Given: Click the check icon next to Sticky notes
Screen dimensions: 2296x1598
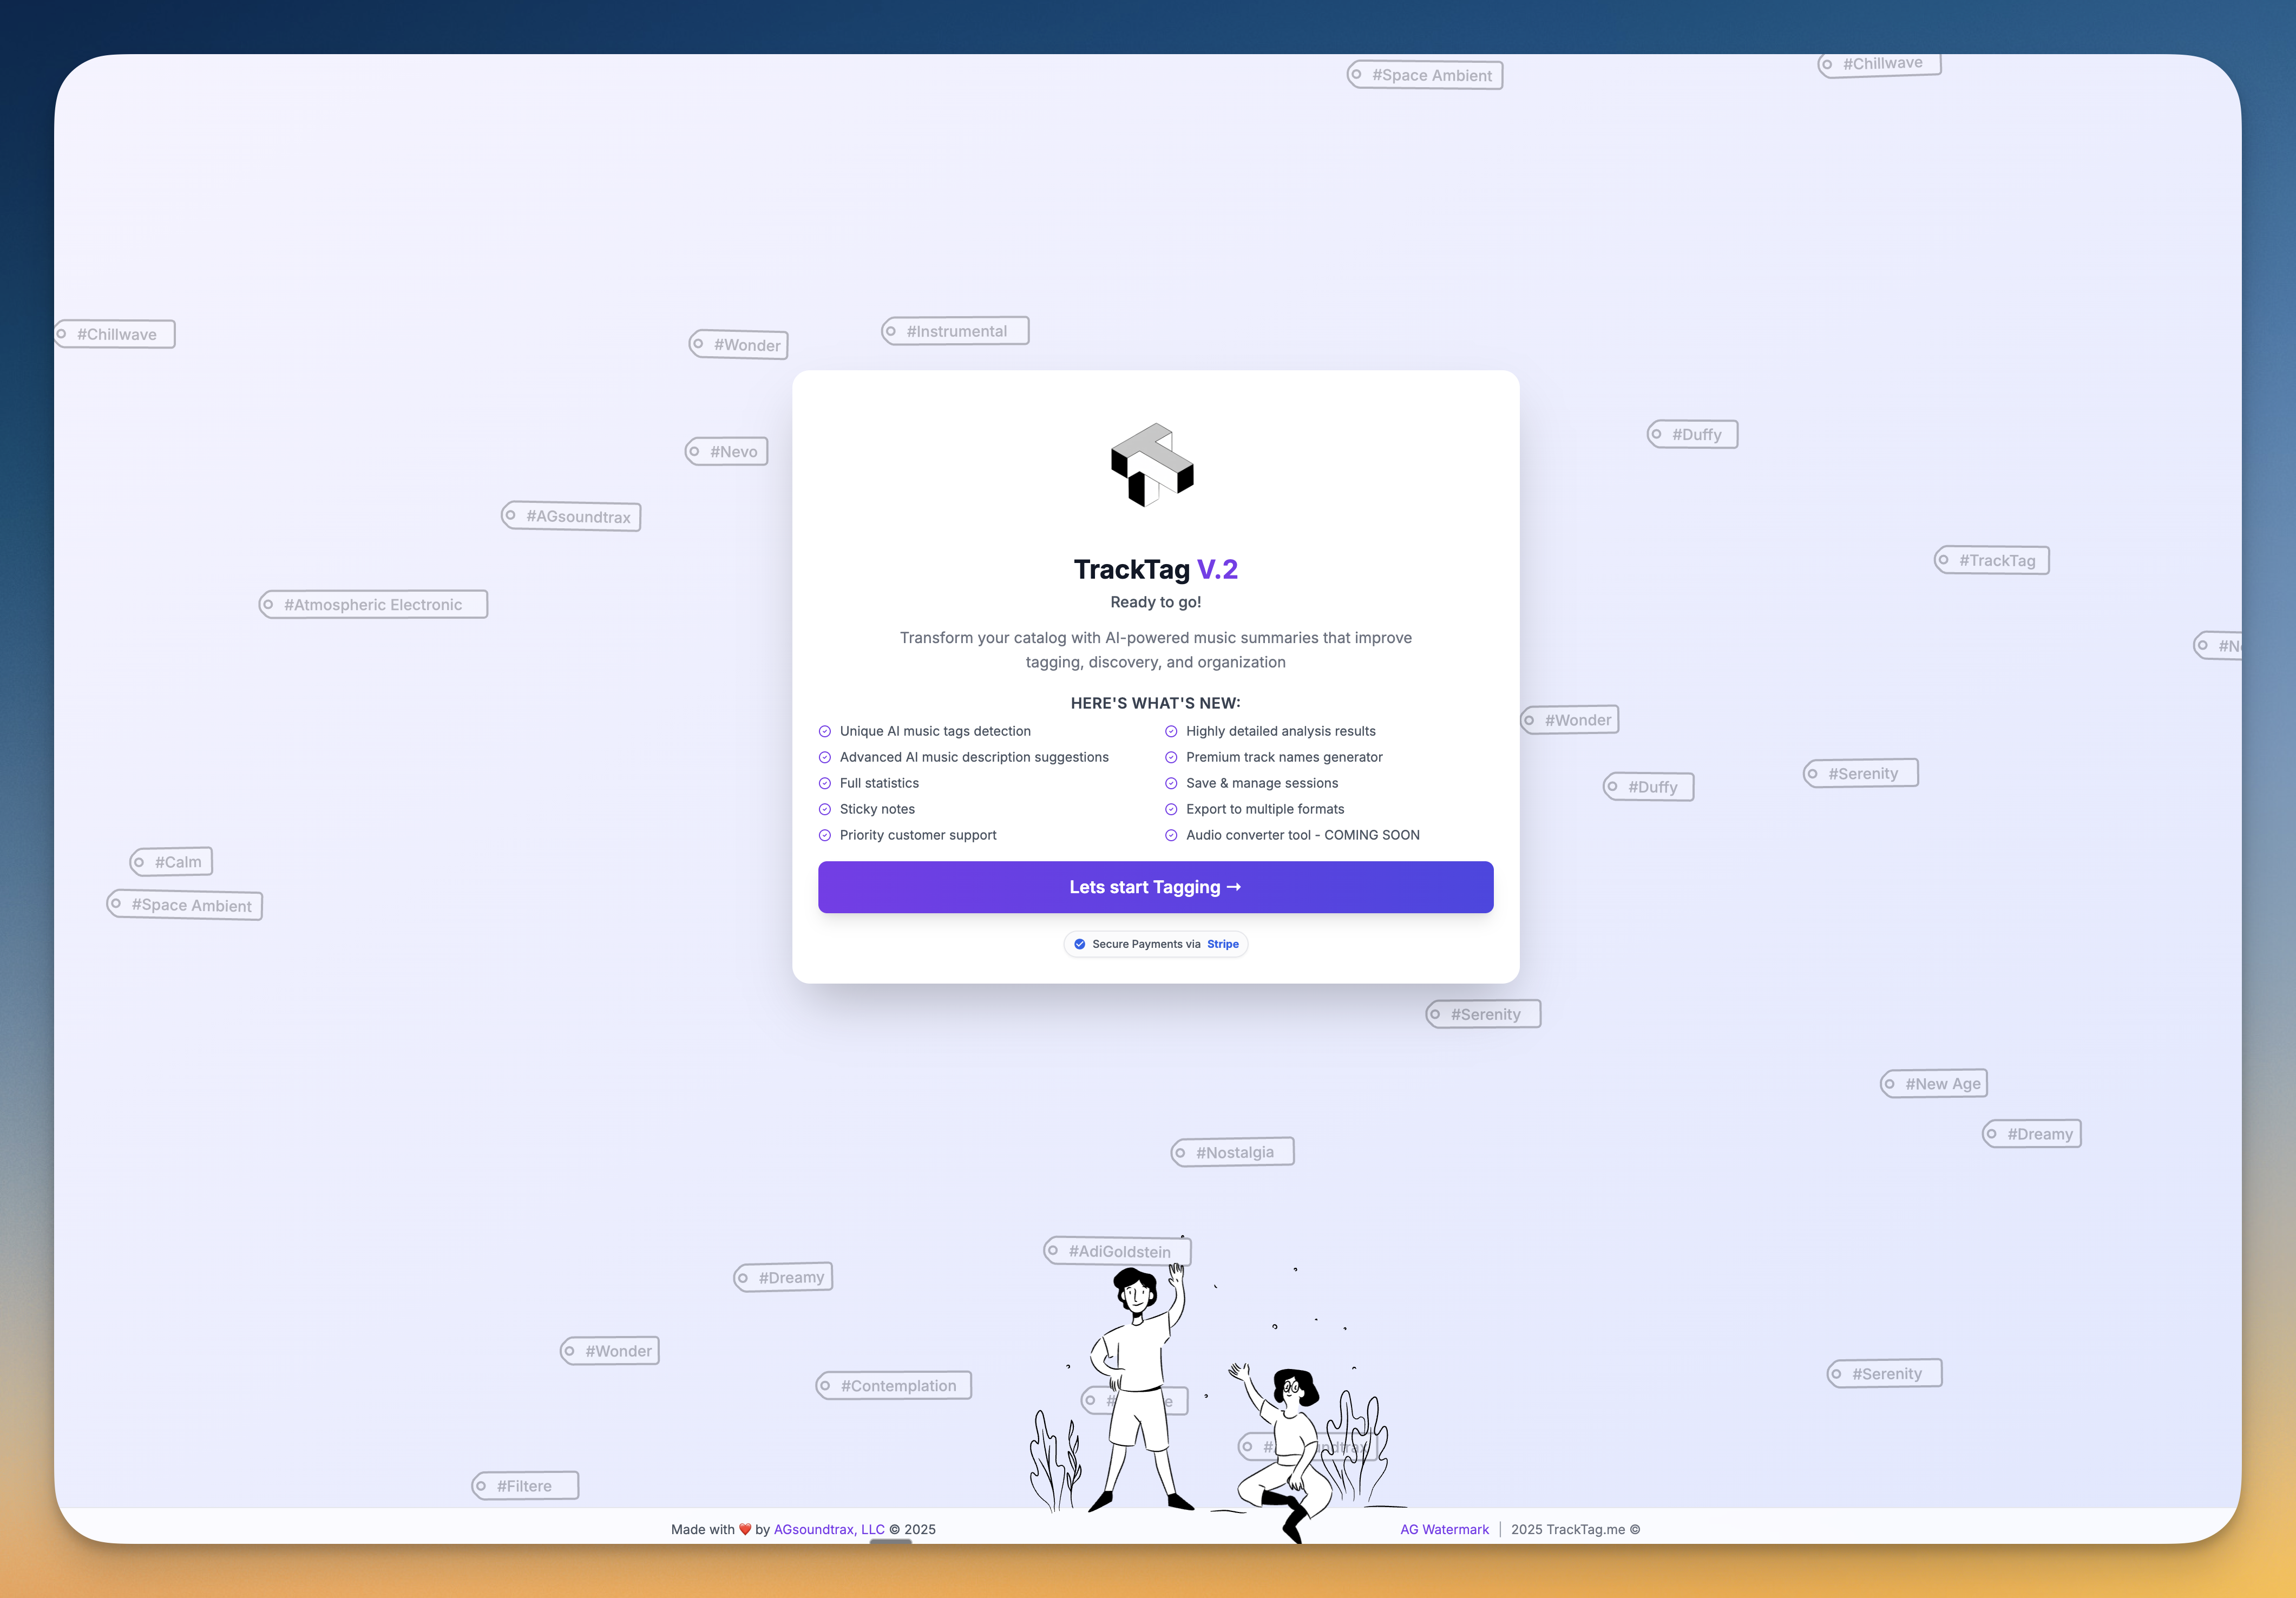Looking at the screenshot, I should 825,809.
